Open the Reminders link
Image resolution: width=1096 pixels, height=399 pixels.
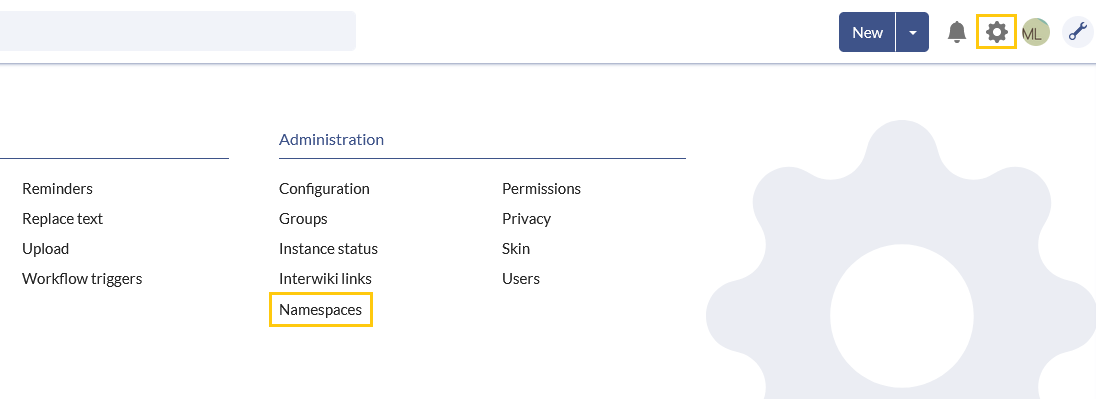coord(57,189)
